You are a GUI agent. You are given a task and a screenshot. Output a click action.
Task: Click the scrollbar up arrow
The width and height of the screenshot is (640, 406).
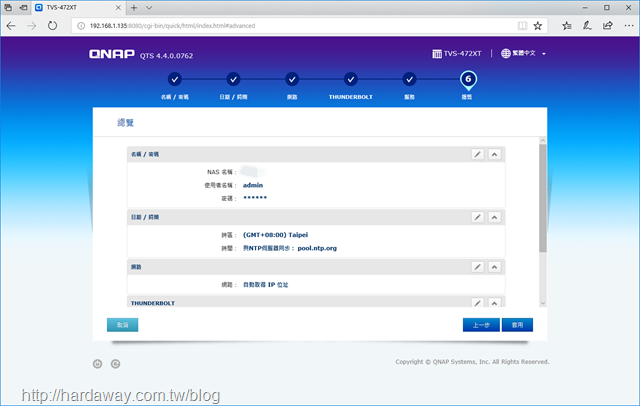tap(542, 140)
